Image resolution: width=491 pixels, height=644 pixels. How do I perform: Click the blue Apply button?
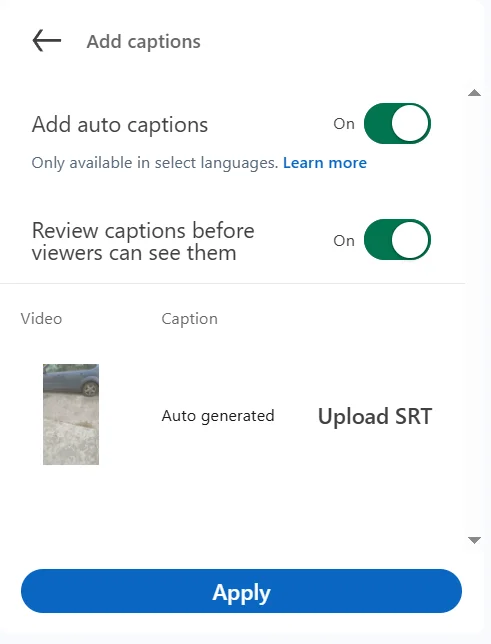[242, 591]
